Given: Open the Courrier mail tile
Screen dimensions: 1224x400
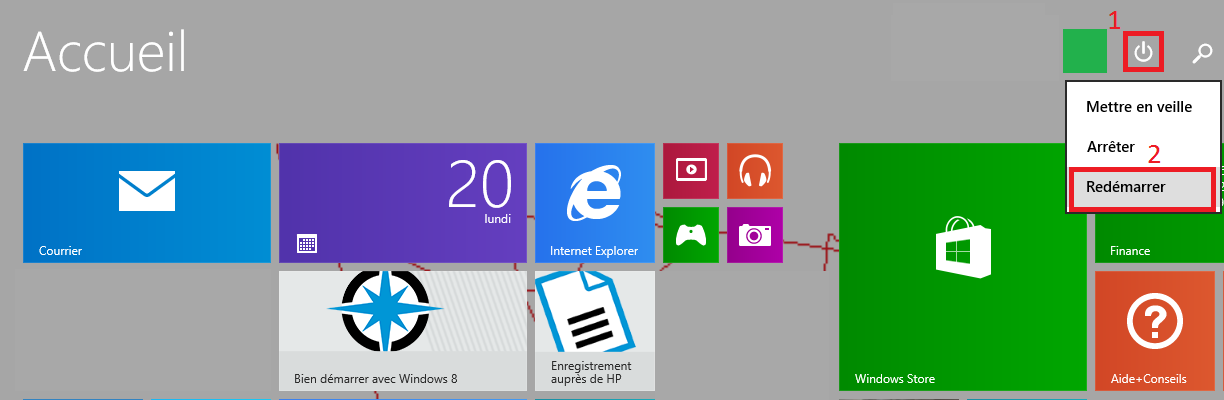Looking at the screenshot, I should [147, 203].
